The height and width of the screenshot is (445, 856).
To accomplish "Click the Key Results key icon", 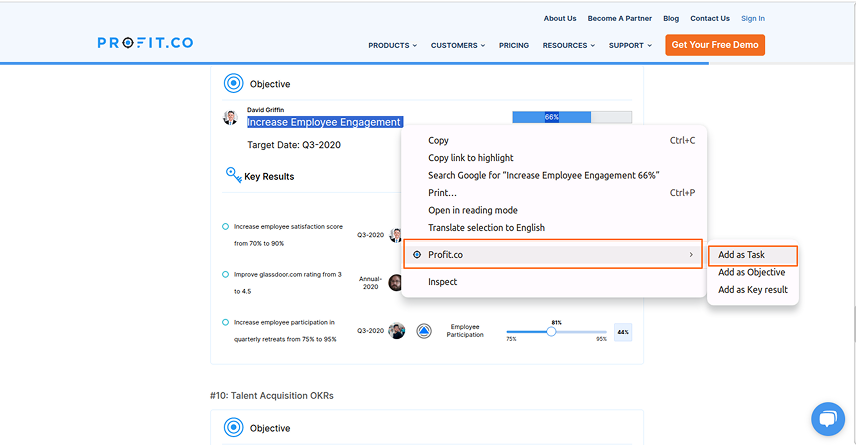I will 234,175.
